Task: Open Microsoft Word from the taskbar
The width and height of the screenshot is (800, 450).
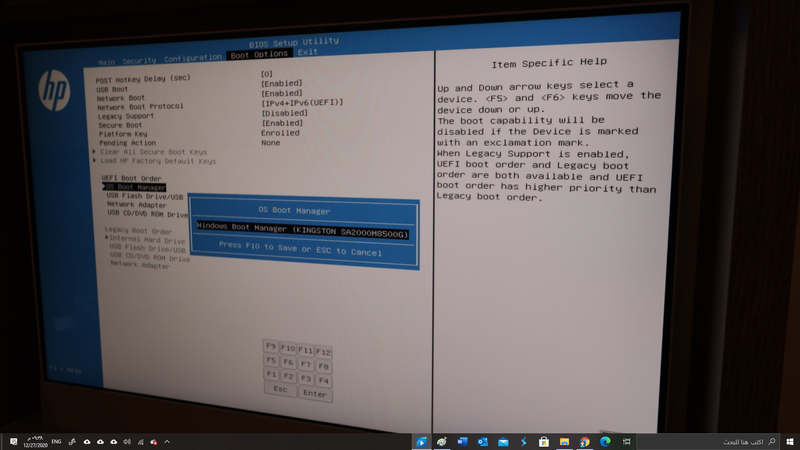Action: click(x=462, y=442)
